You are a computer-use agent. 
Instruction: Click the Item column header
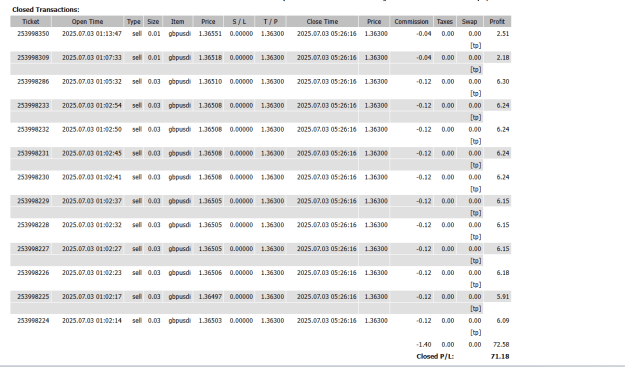click(178, 22)
